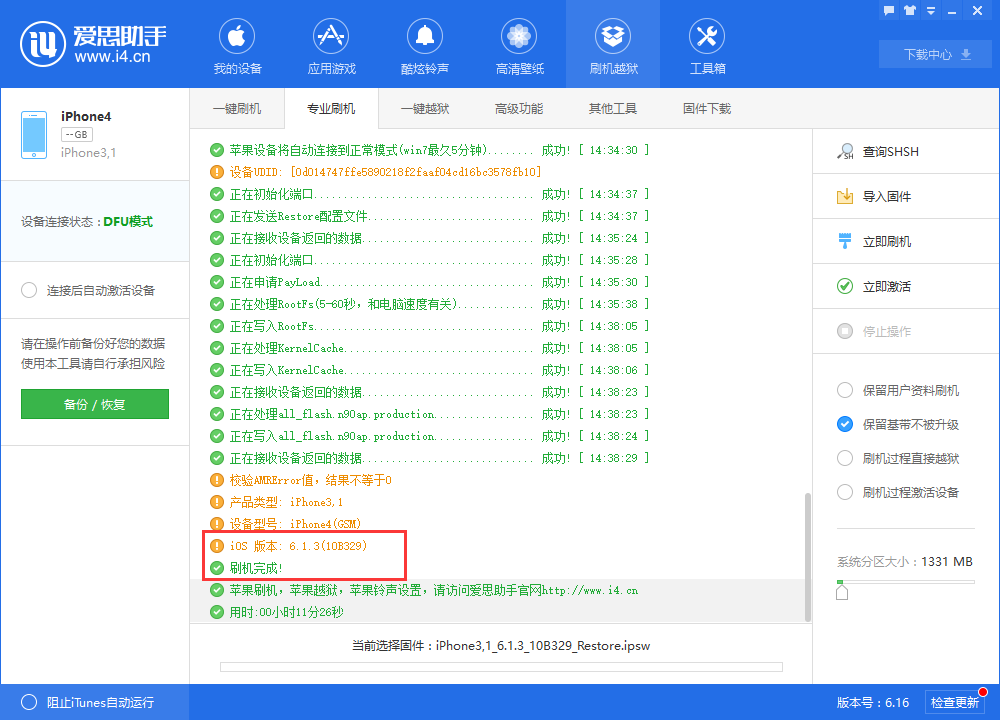Open 应用游戏 (Apps & Games) section
The height and width of the screenshot is (720, 1000).
[x=331, y=45]
